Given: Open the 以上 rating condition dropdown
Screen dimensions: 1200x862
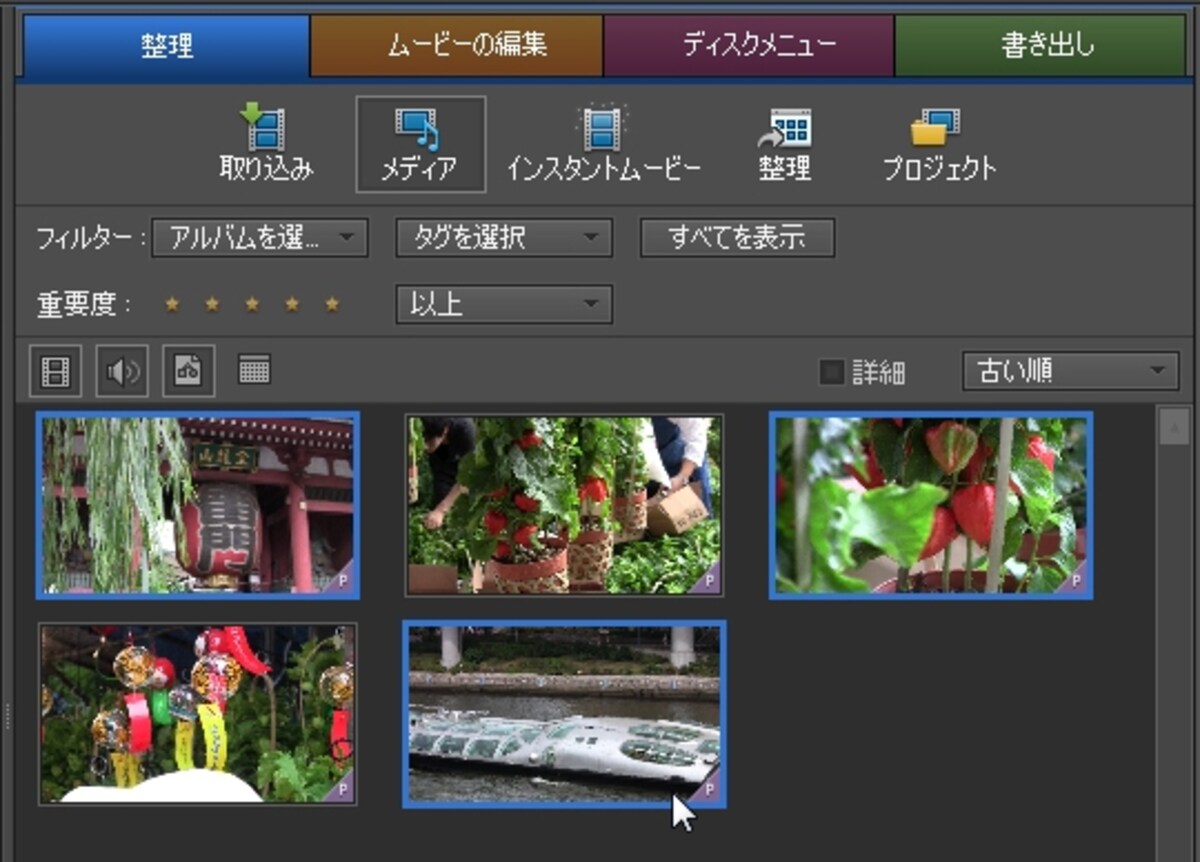Looking at the screenshot, I should coord(504,304).
